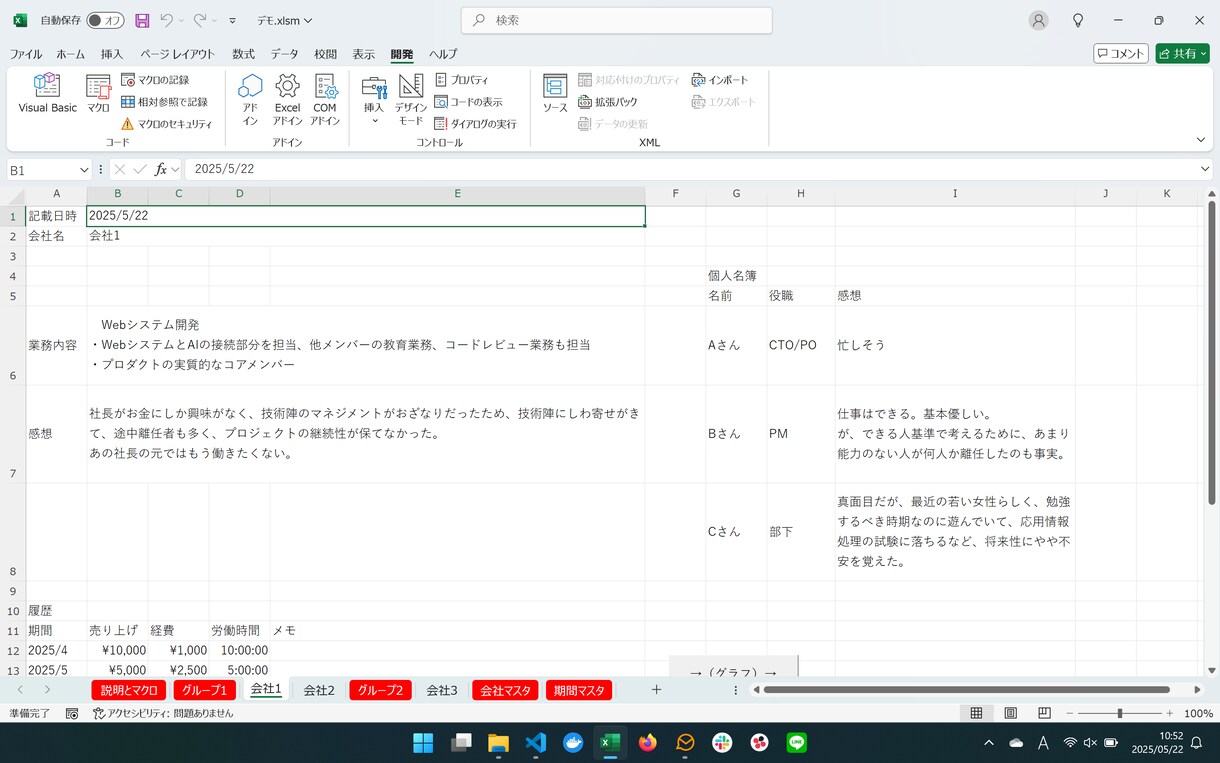Image resolution: width=1220 pixels, height=763 pixels.
Task: Open macro security settings
Action: click(166, 124)
